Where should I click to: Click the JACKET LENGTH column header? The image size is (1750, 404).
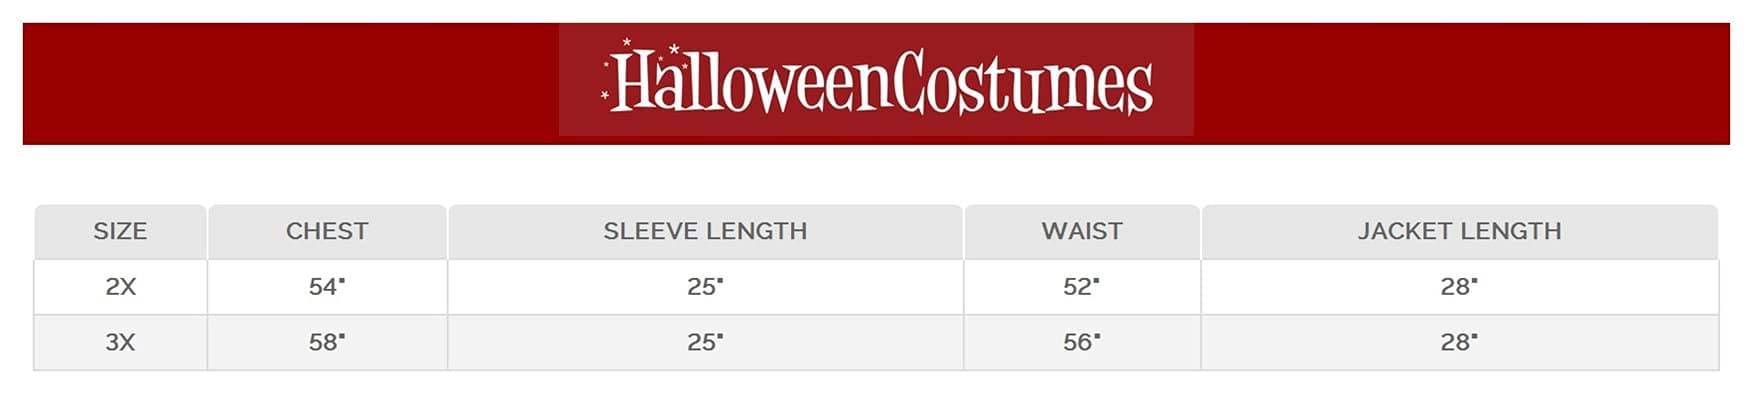(1459, 231)
